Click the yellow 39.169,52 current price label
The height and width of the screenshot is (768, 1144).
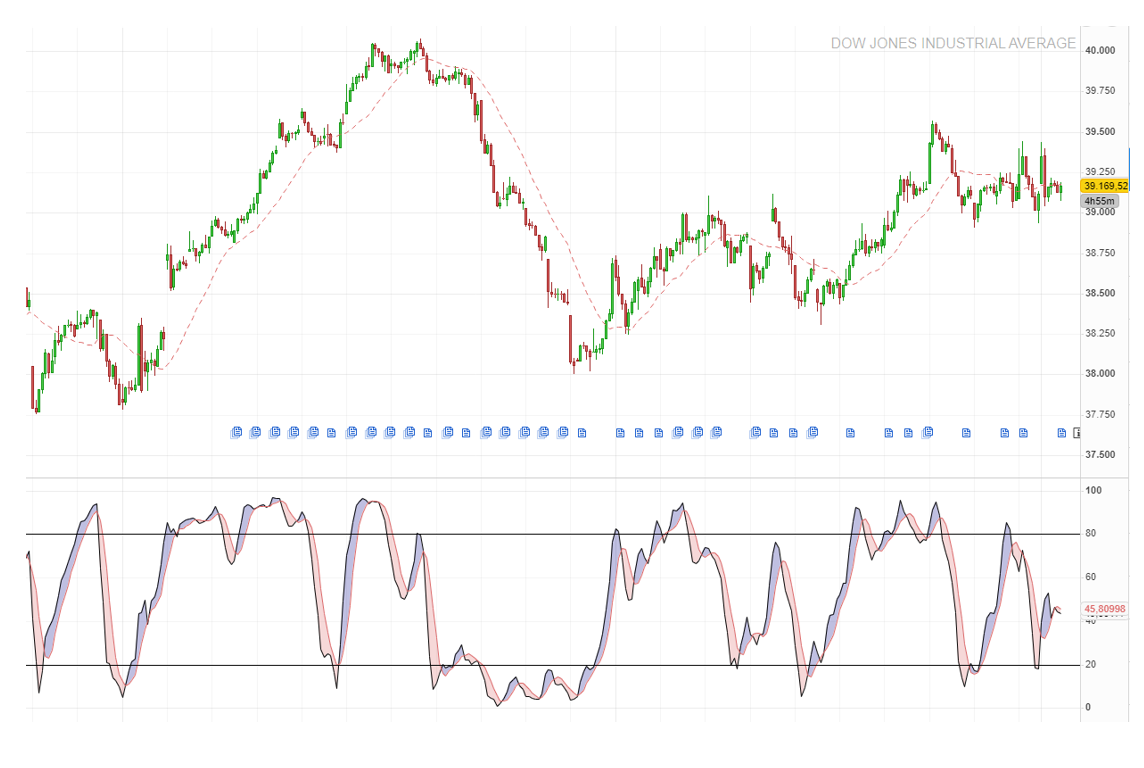1105,186
